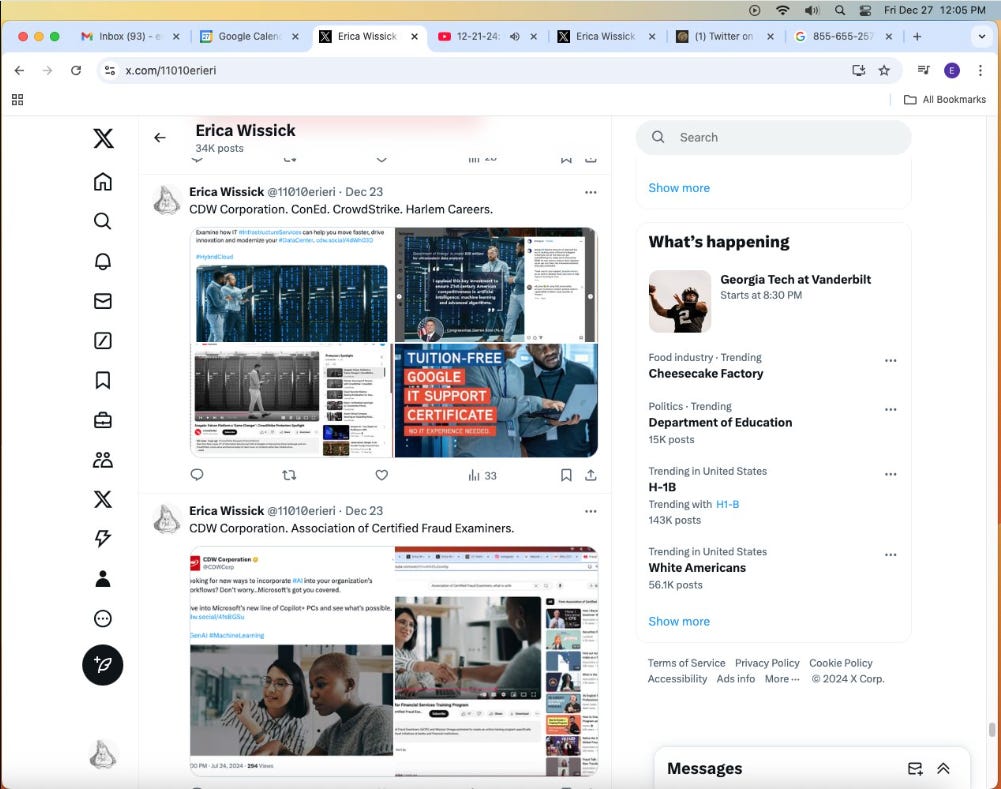Reply to the CrowdStrike Harlem Careers post

tap(197, 475)
